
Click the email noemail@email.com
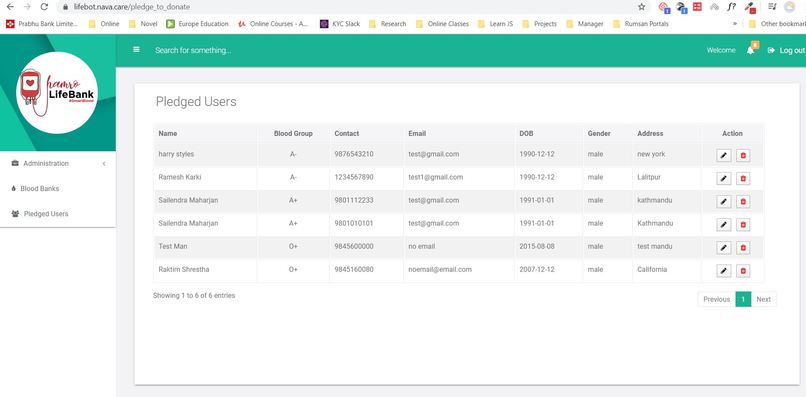pos(440,269)
